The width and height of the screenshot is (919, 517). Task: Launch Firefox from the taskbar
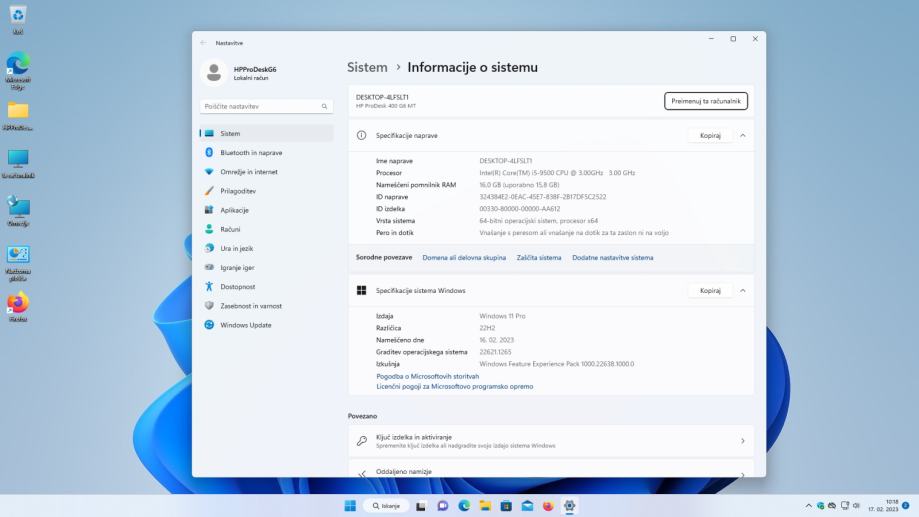coord(548,506)
